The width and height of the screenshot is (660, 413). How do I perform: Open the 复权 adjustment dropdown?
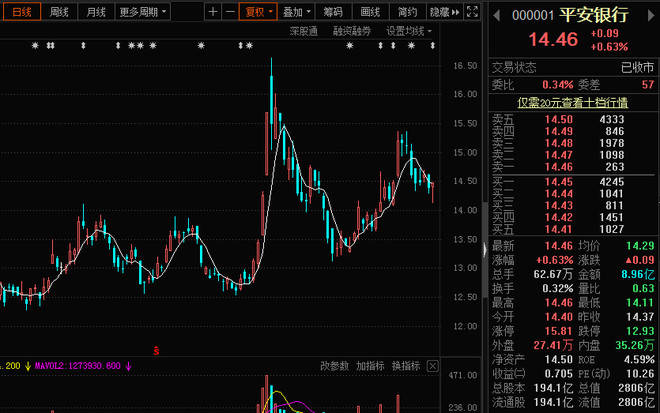(258, 12)
